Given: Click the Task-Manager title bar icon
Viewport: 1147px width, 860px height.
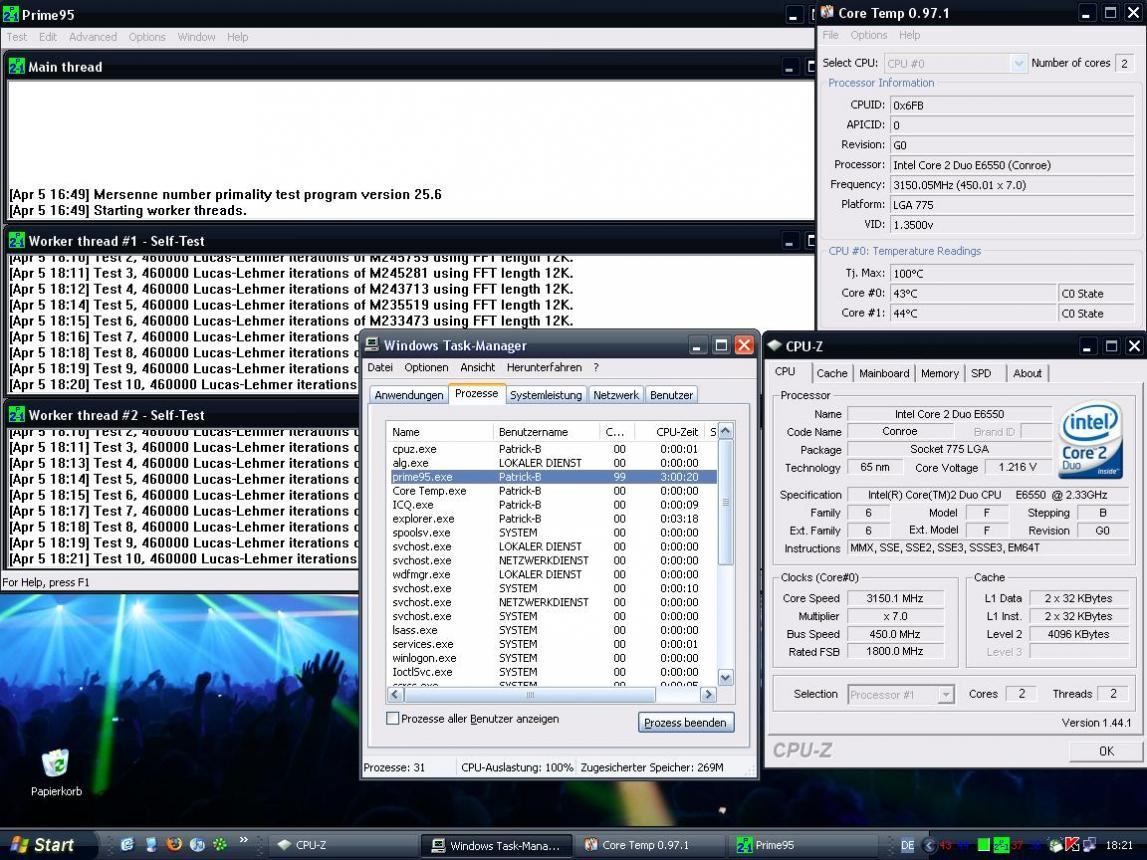Looking at the screenshot, I should point(372,345).
